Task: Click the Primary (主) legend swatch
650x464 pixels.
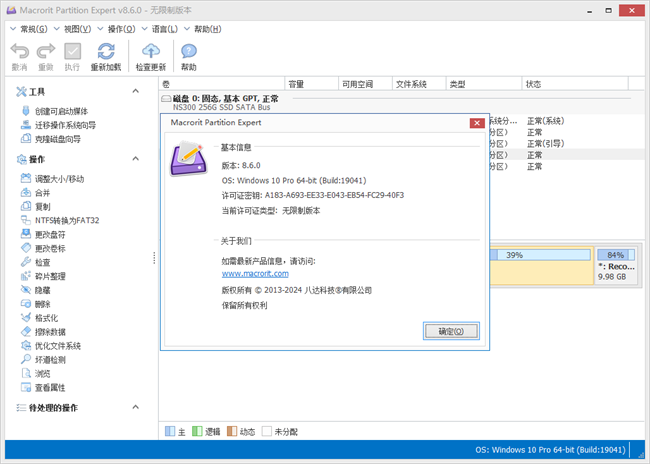Action: (x=170, y=431)
